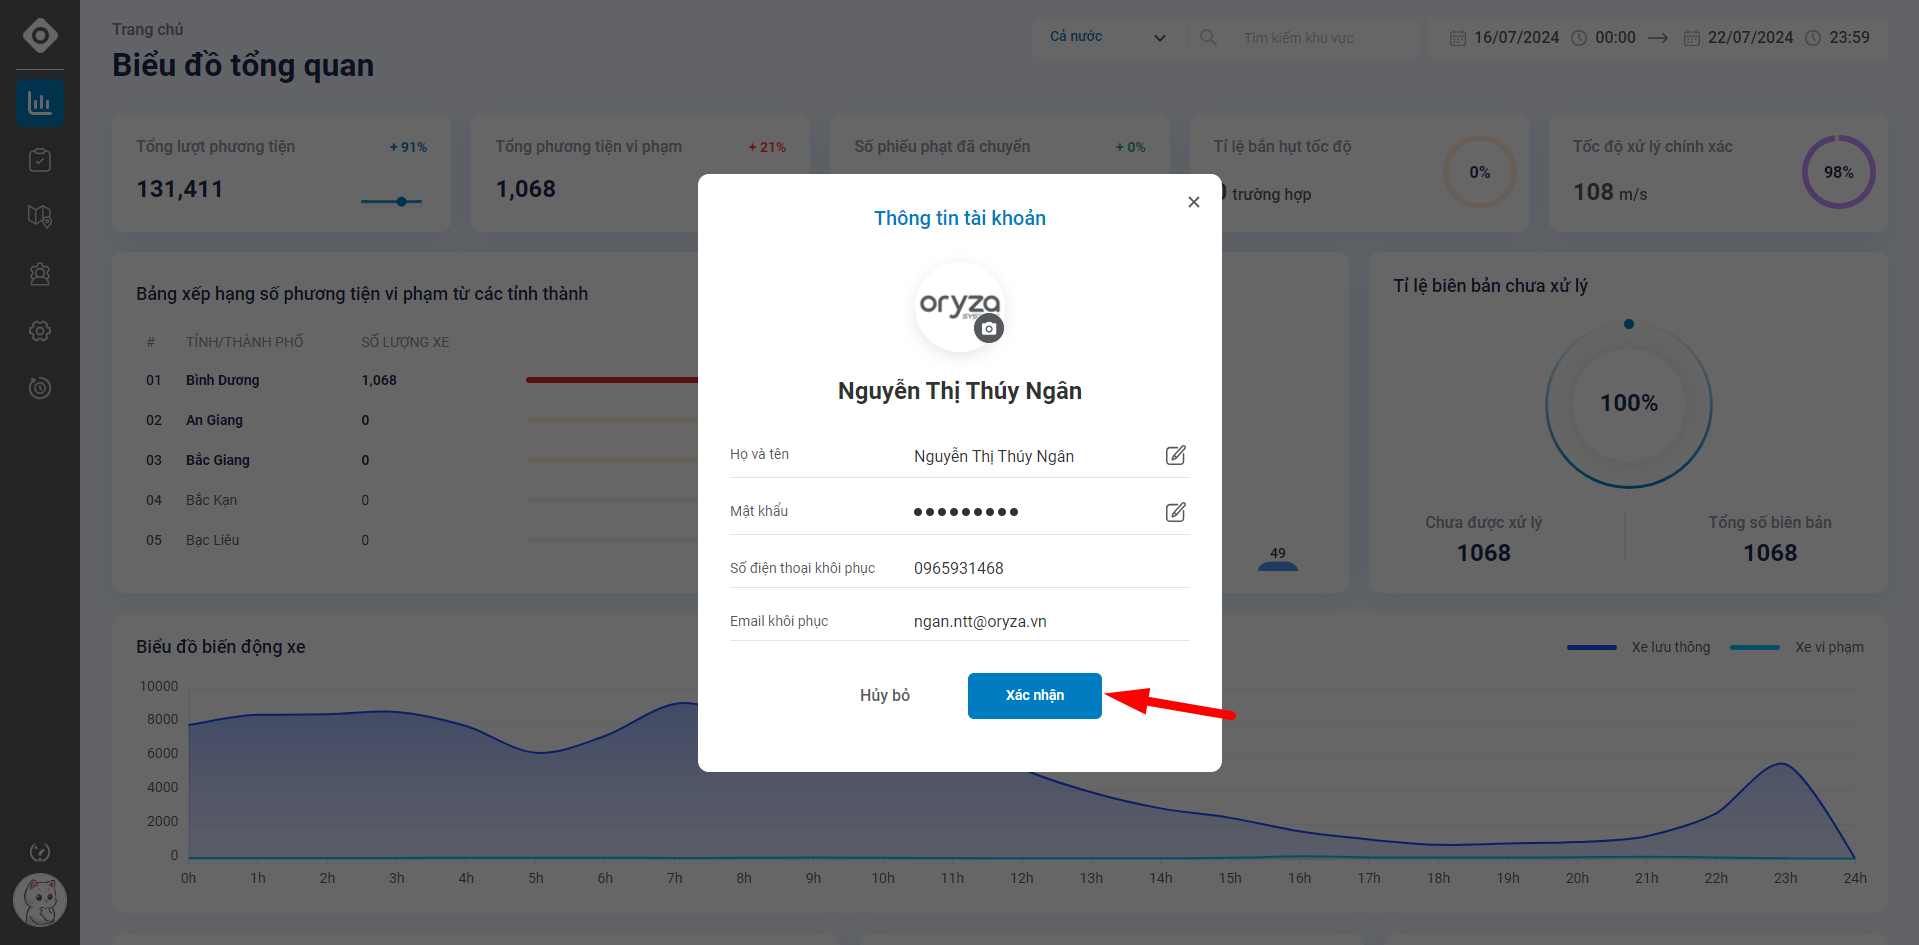Screen dimensions: 1919x945
Task: Click the 108 m/s speed value
Action: pos(1610,192)
